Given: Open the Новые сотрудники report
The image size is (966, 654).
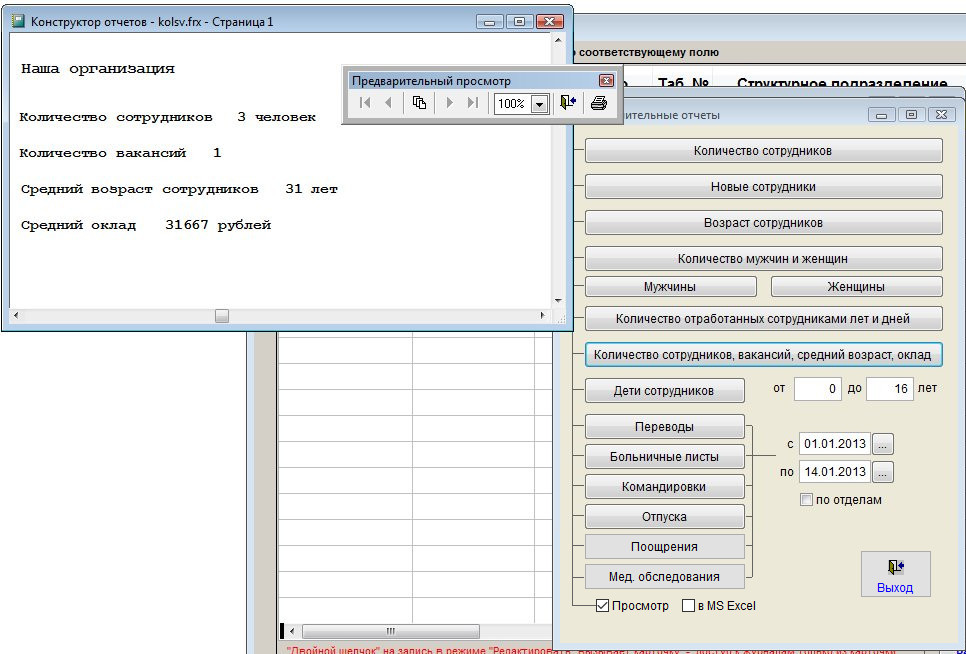Looking at the screenshot, I should [763, 187].
